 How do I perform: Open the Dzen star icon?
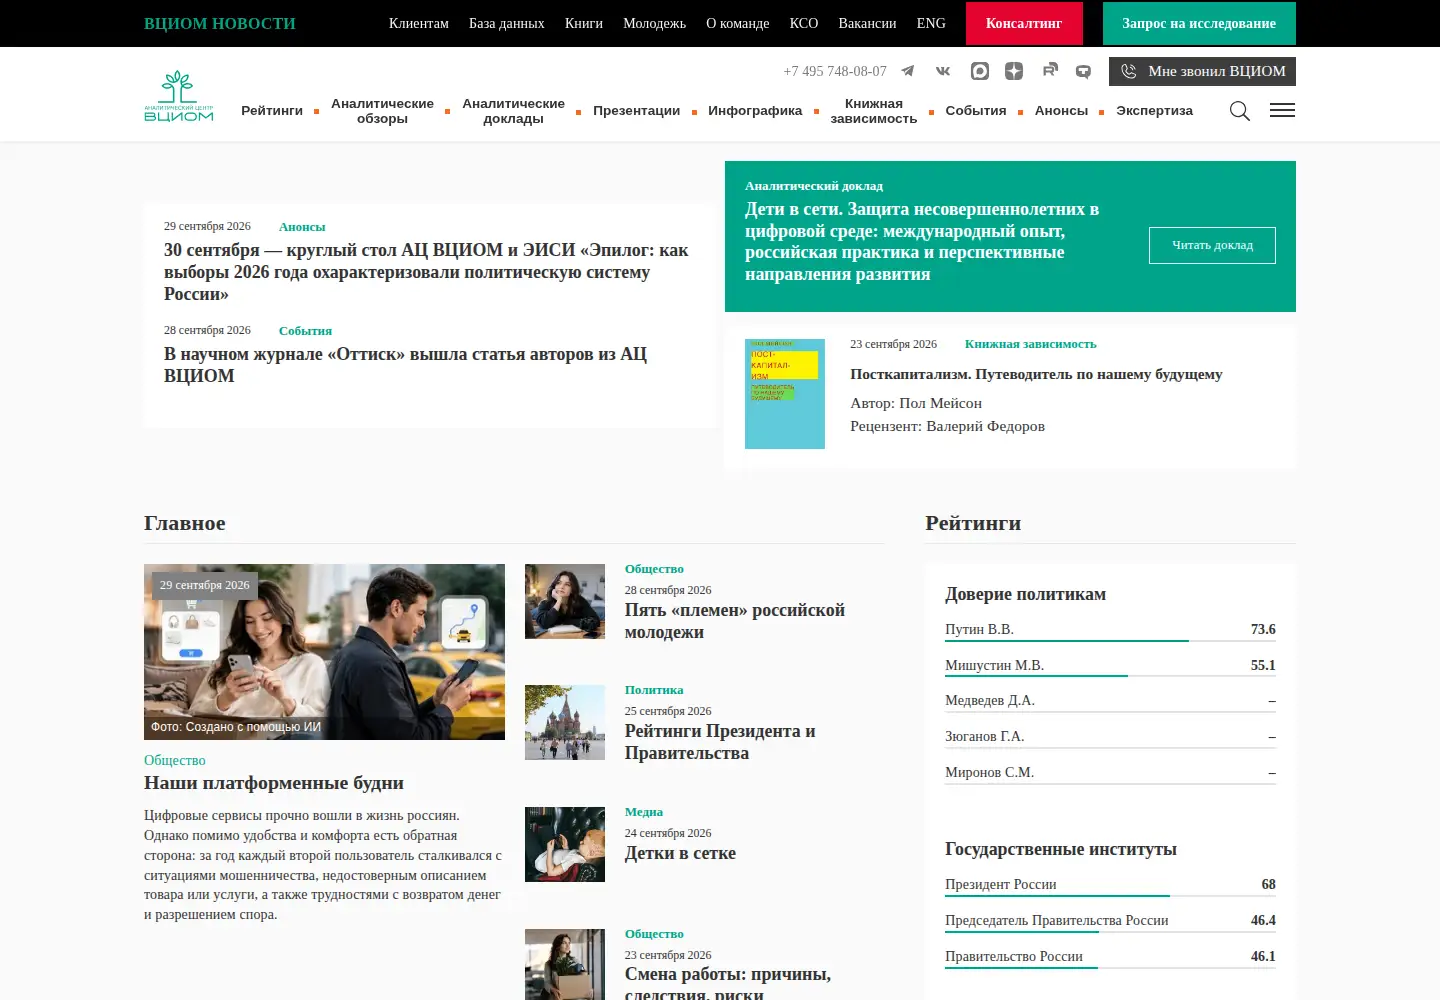pyautogui.click(x=1014, y=71)
